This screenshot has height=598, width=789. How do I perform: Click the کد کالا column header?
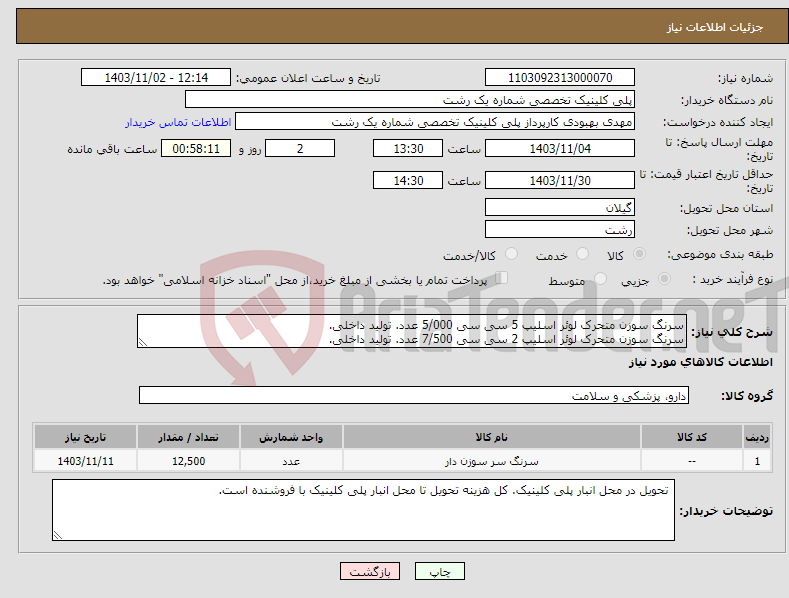tap(692, 437)
